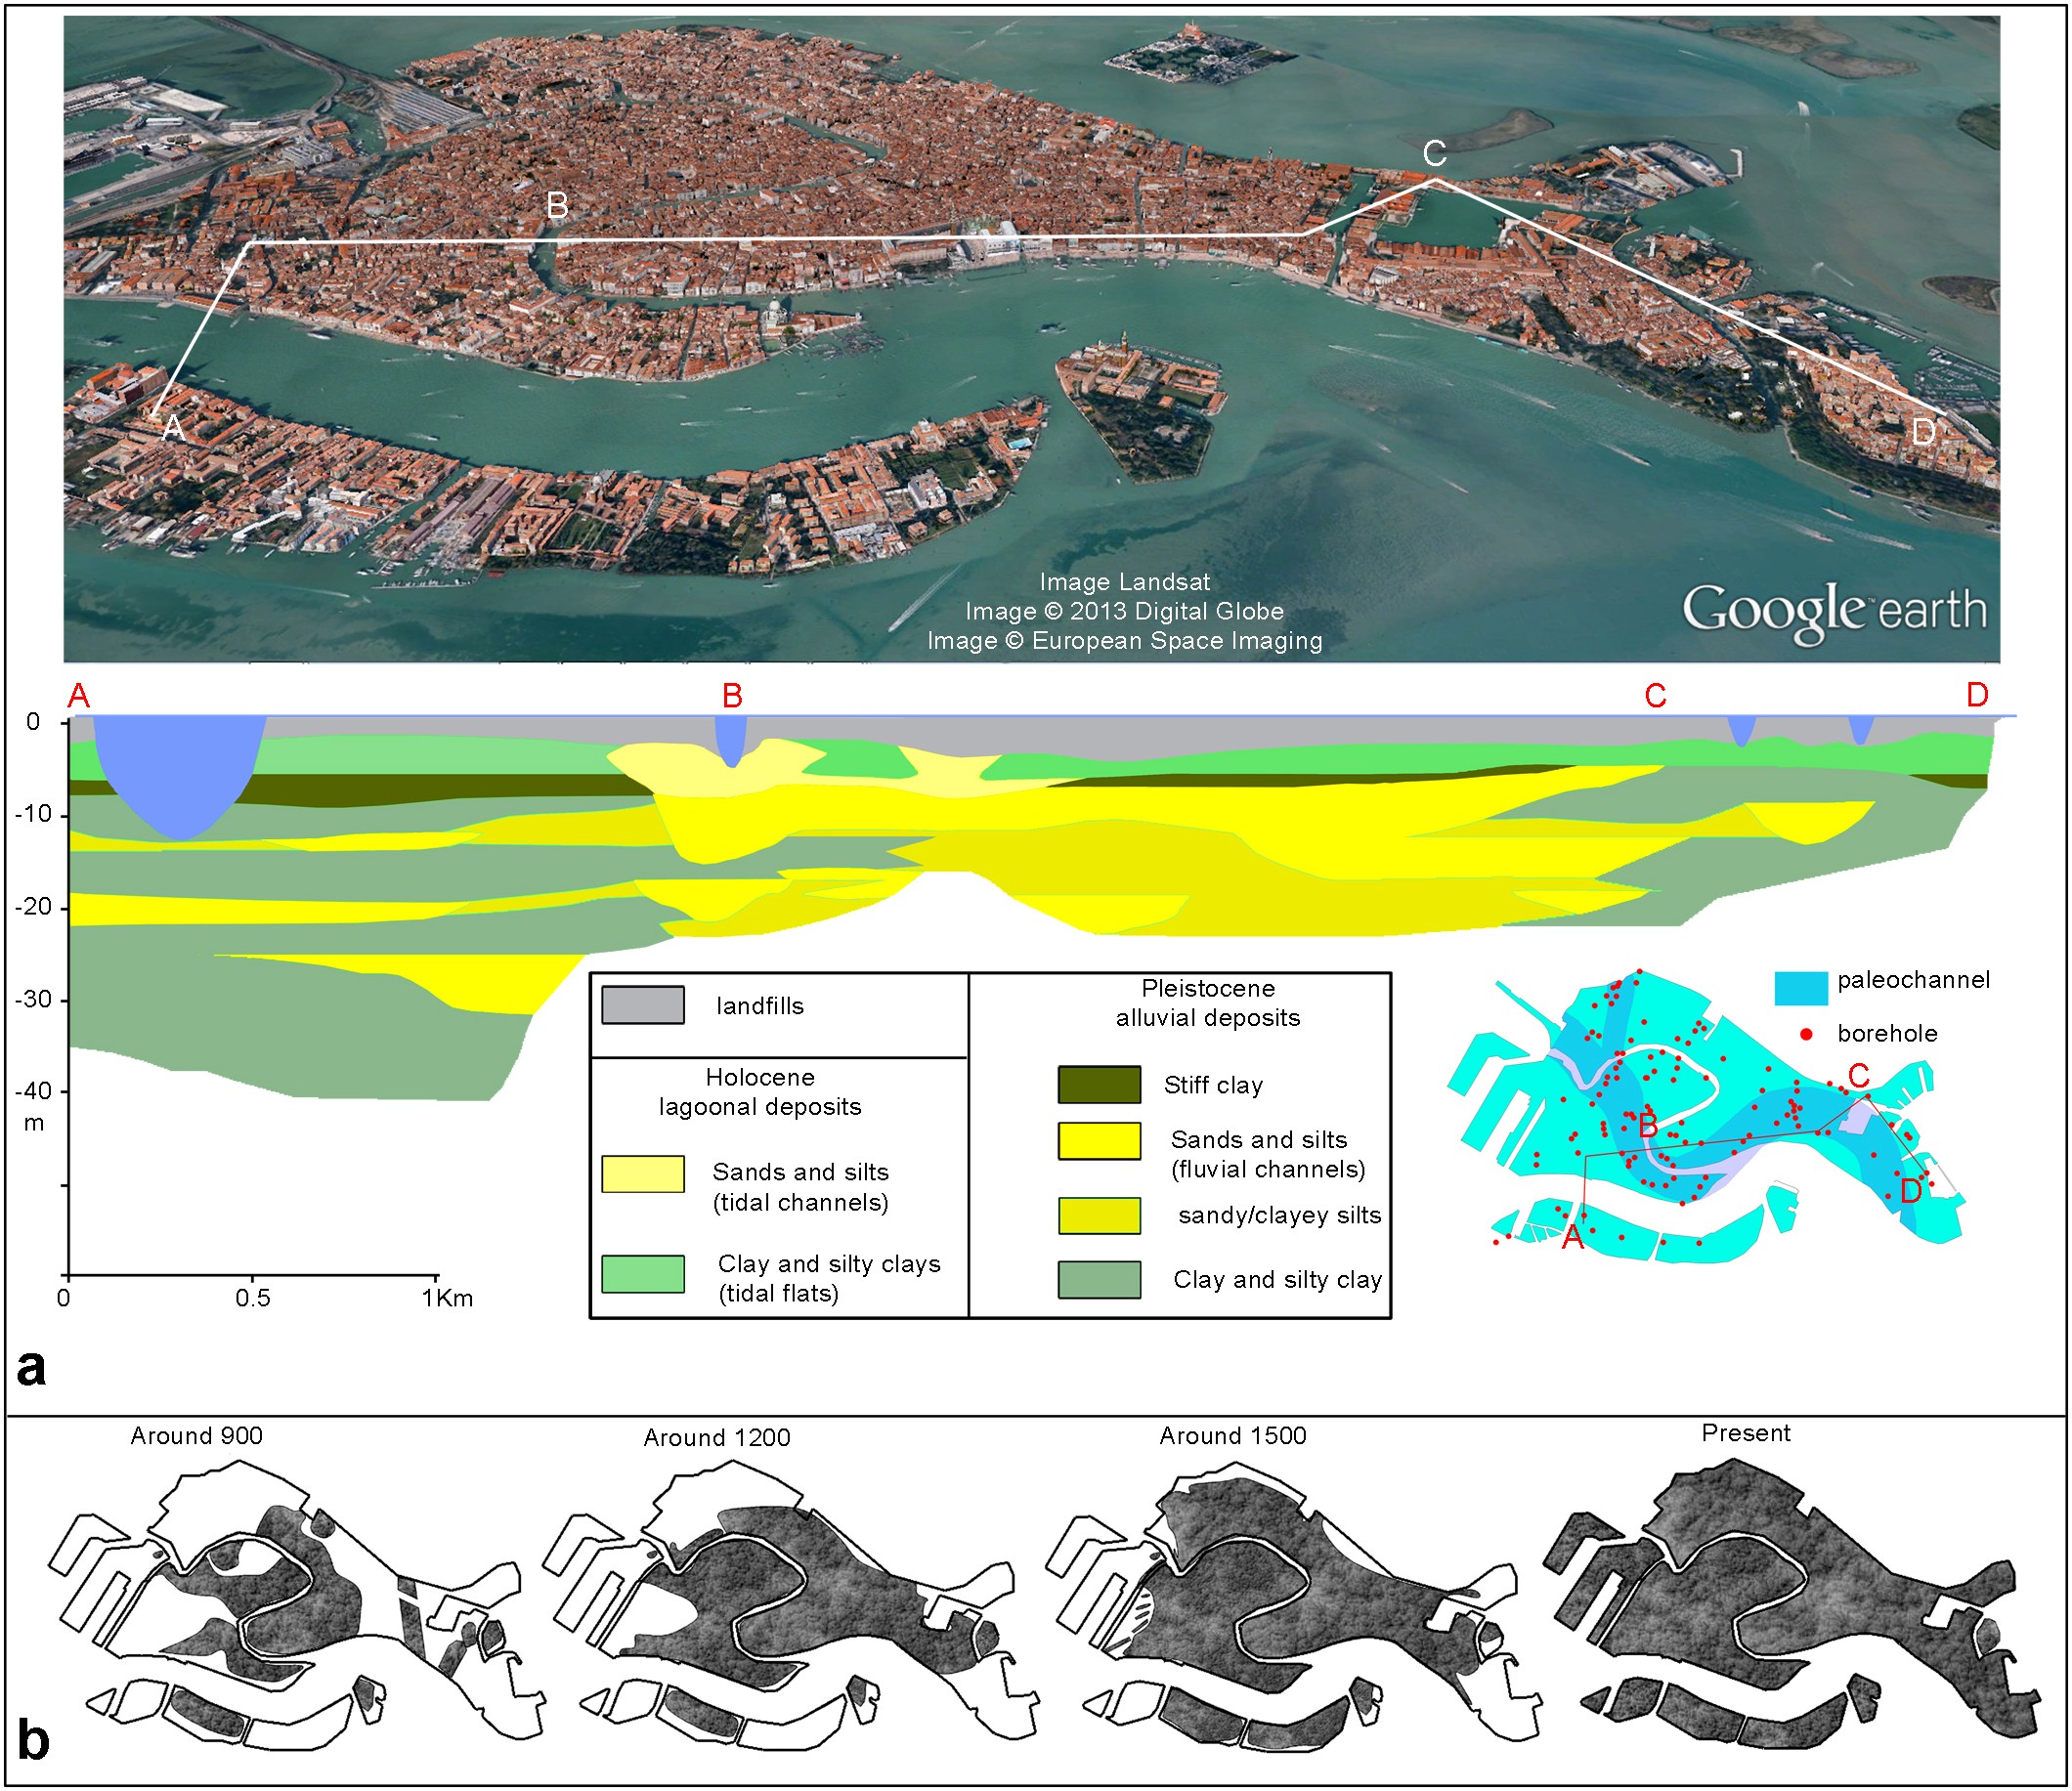Click the landfills gray legend swatch
The height and width of the screenshot is (1791, 2072).
pyautogui.click(x=643, y=1005)
